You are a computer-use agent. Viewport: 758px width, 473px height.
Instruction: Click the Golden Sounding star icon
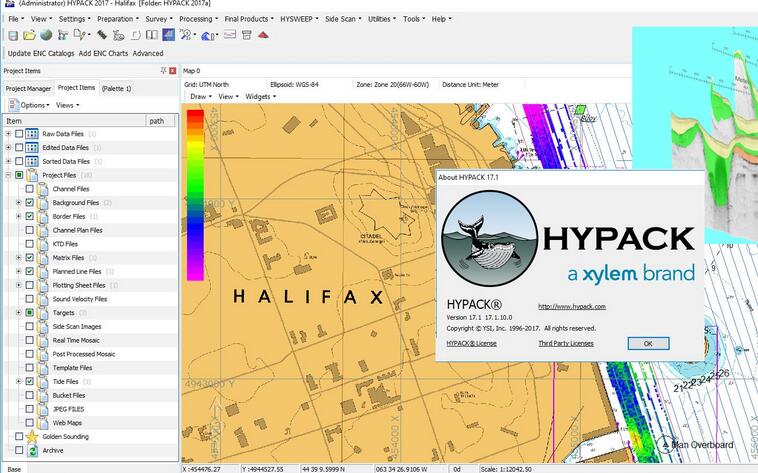coord(32,437)
